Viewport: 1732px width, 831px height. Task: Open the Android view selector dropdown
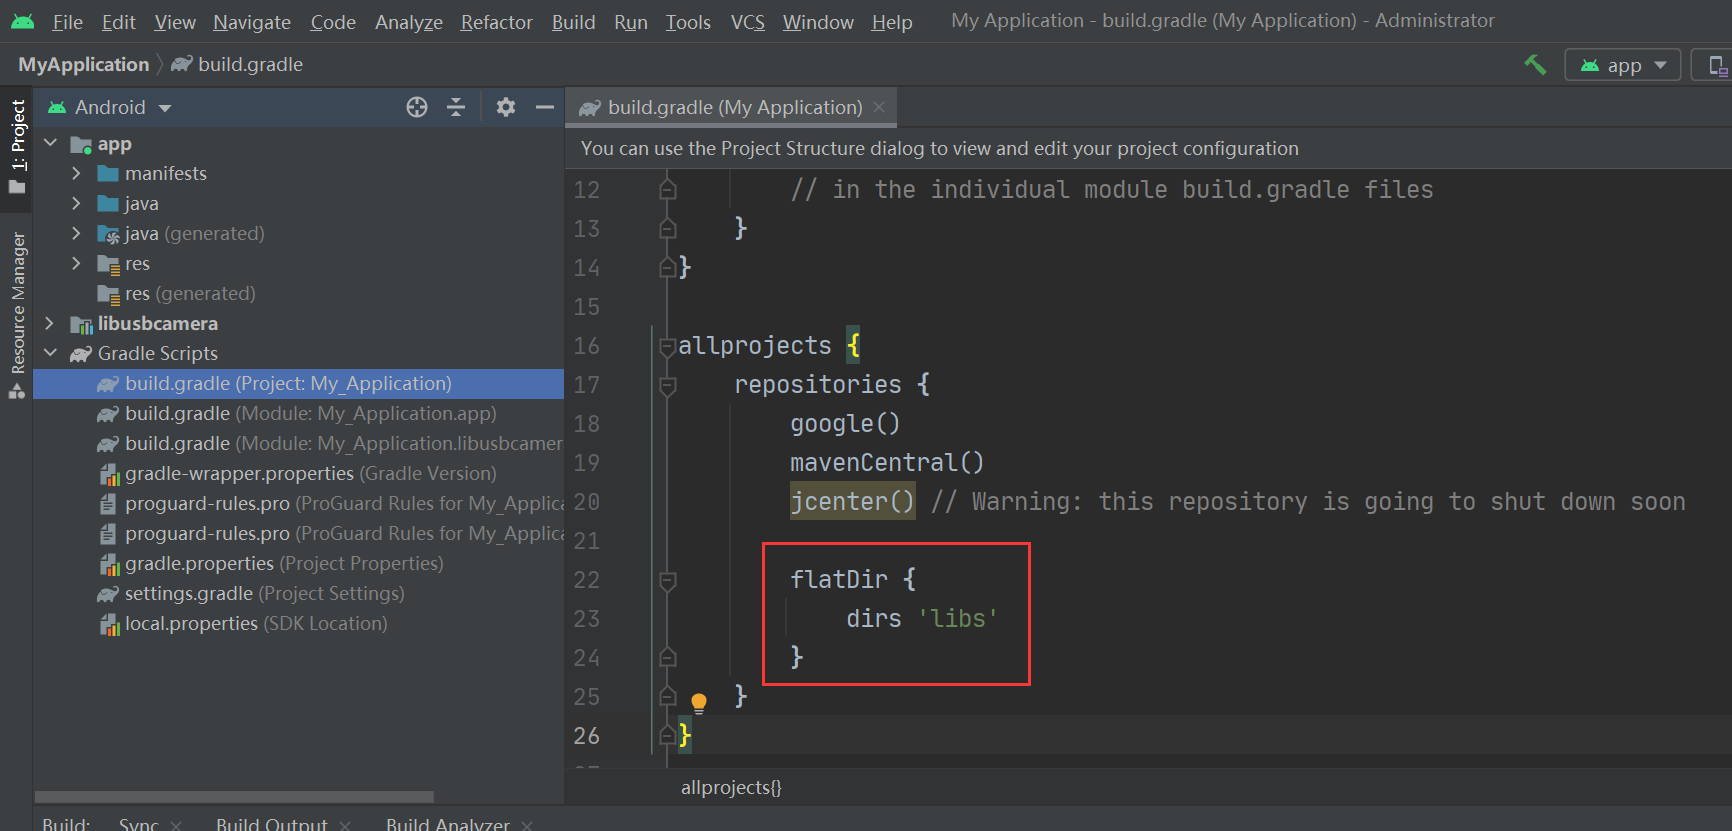(x=110, y=107)
